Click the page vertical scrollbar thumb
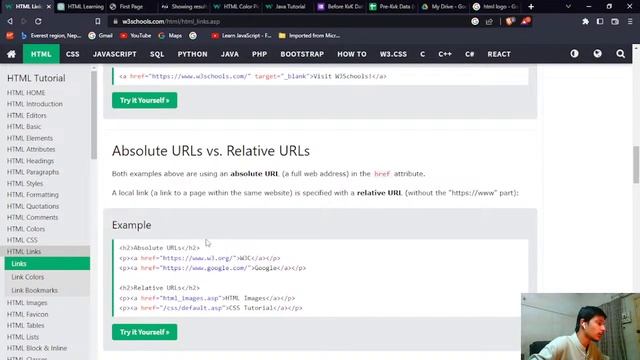Screen dimensions: 640x360 636,164
